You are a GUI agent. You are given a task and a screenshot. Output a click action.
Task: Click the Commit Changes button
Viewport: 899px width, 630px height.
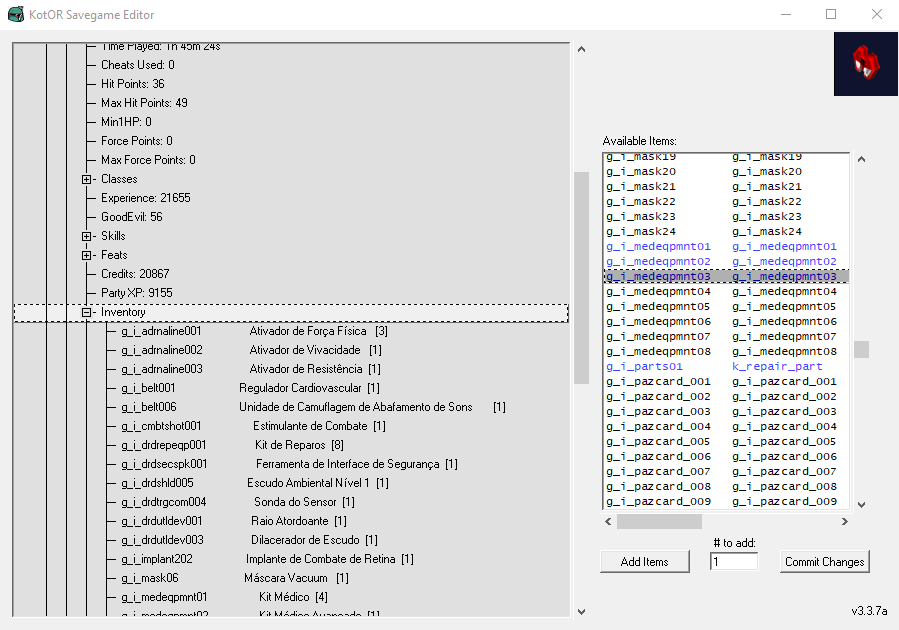(x=824, y=562)
